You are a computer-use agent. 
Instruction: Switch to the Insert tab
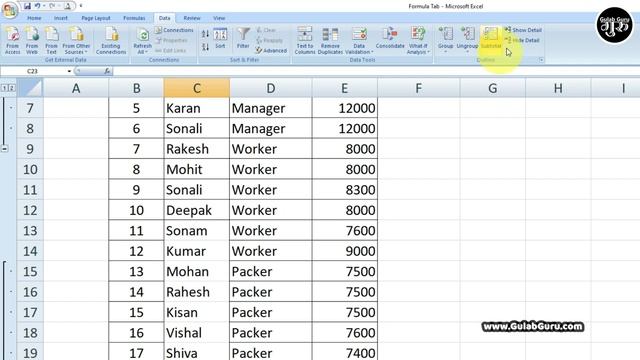[x=61, y=18]
